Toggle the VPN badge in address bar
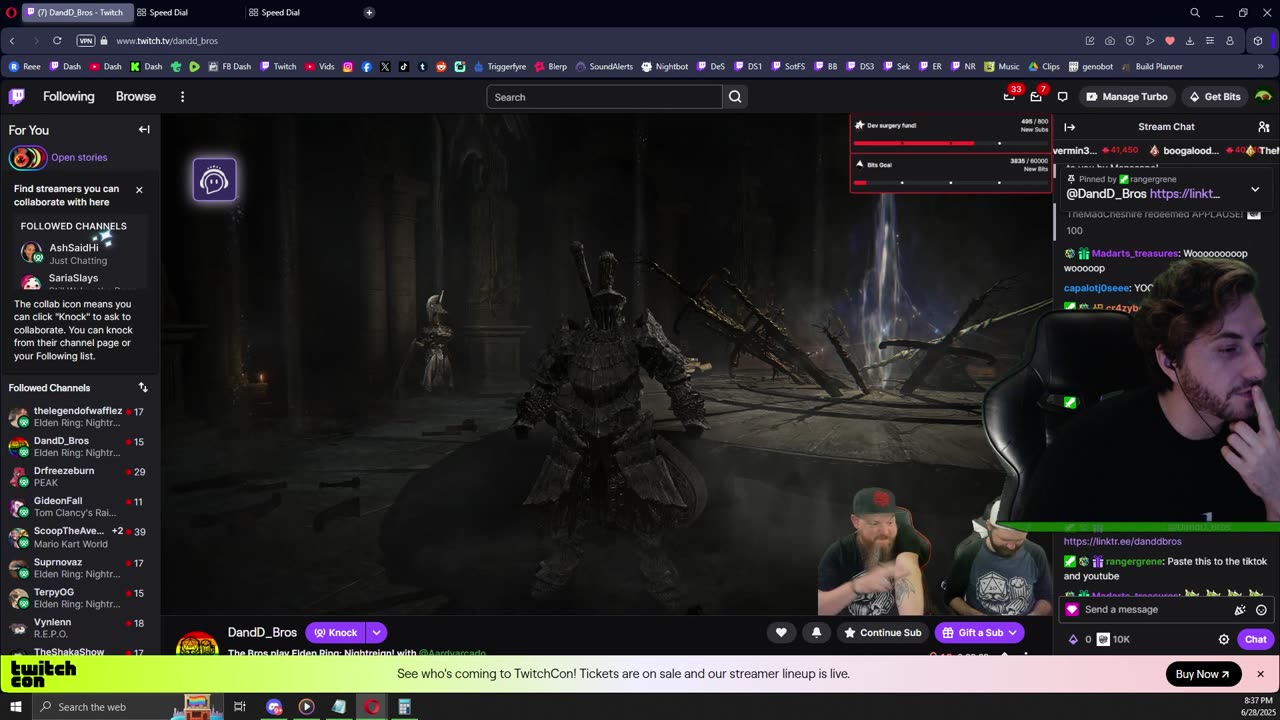This screenshot has width=1280, height=720. coord(86,40)
